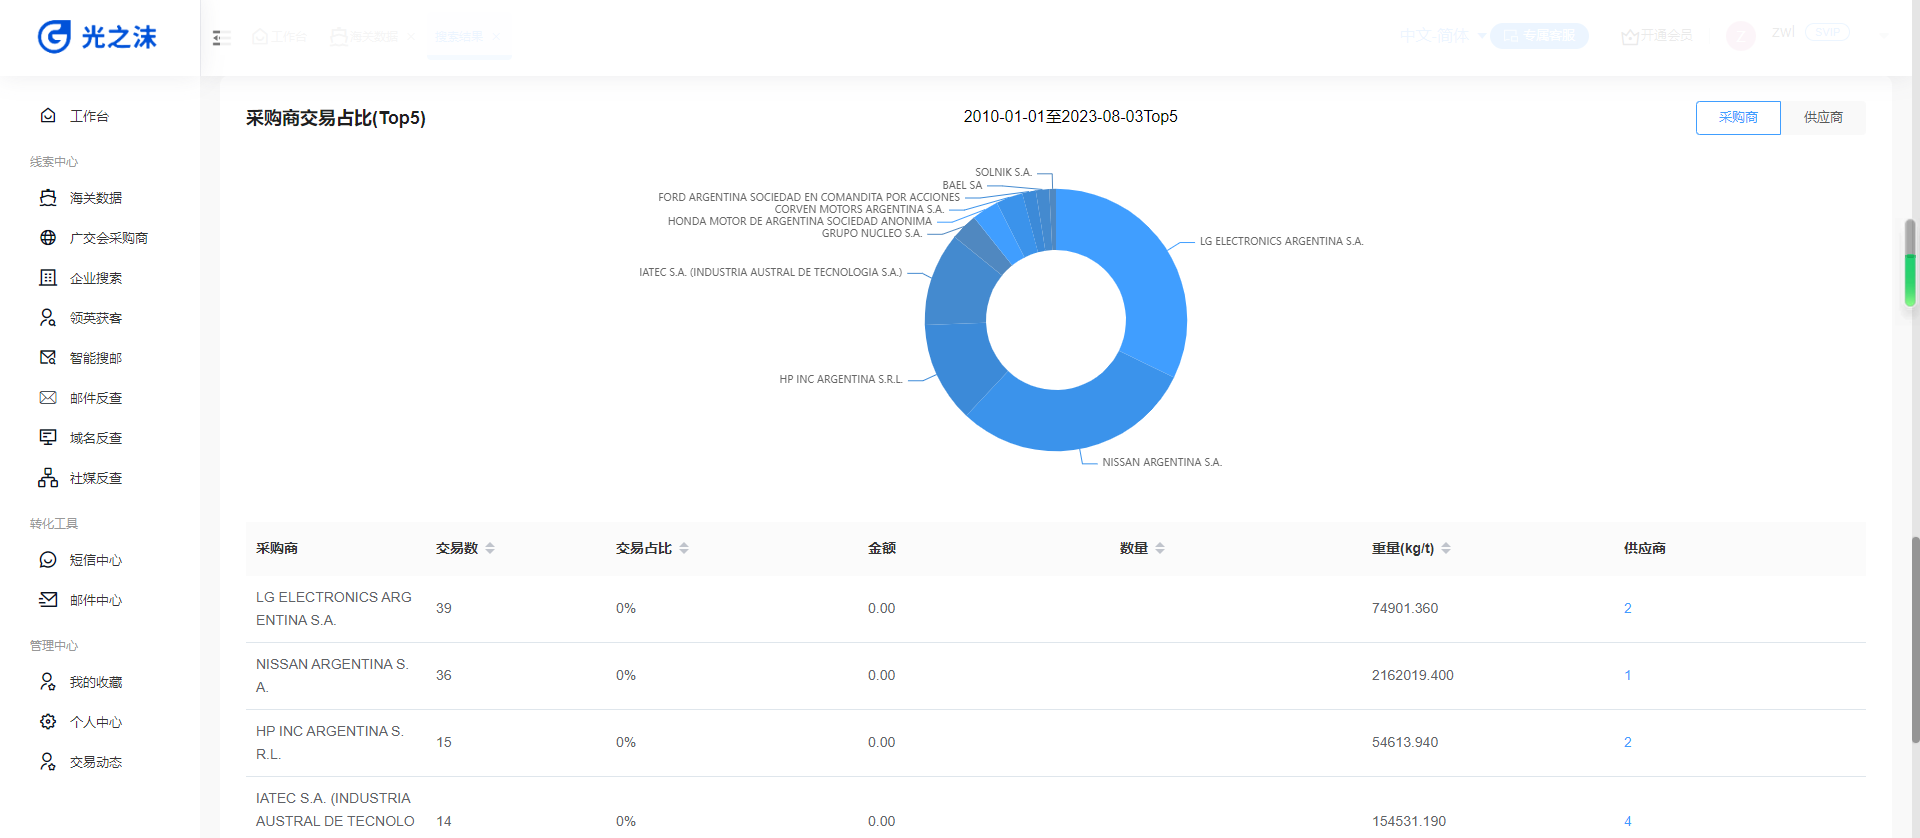Screen dimensions: 1920x838
Task: Go to 企业搜索 in the sidebar
Action: (95, 278)
